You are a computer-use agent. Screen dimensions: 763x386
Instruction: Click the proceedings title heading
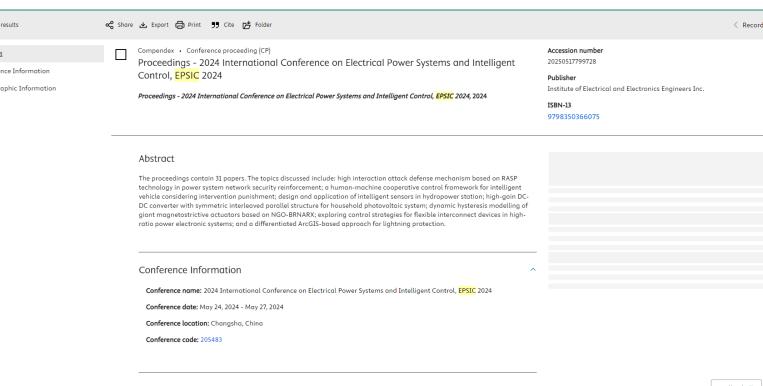tap(327, 69)
